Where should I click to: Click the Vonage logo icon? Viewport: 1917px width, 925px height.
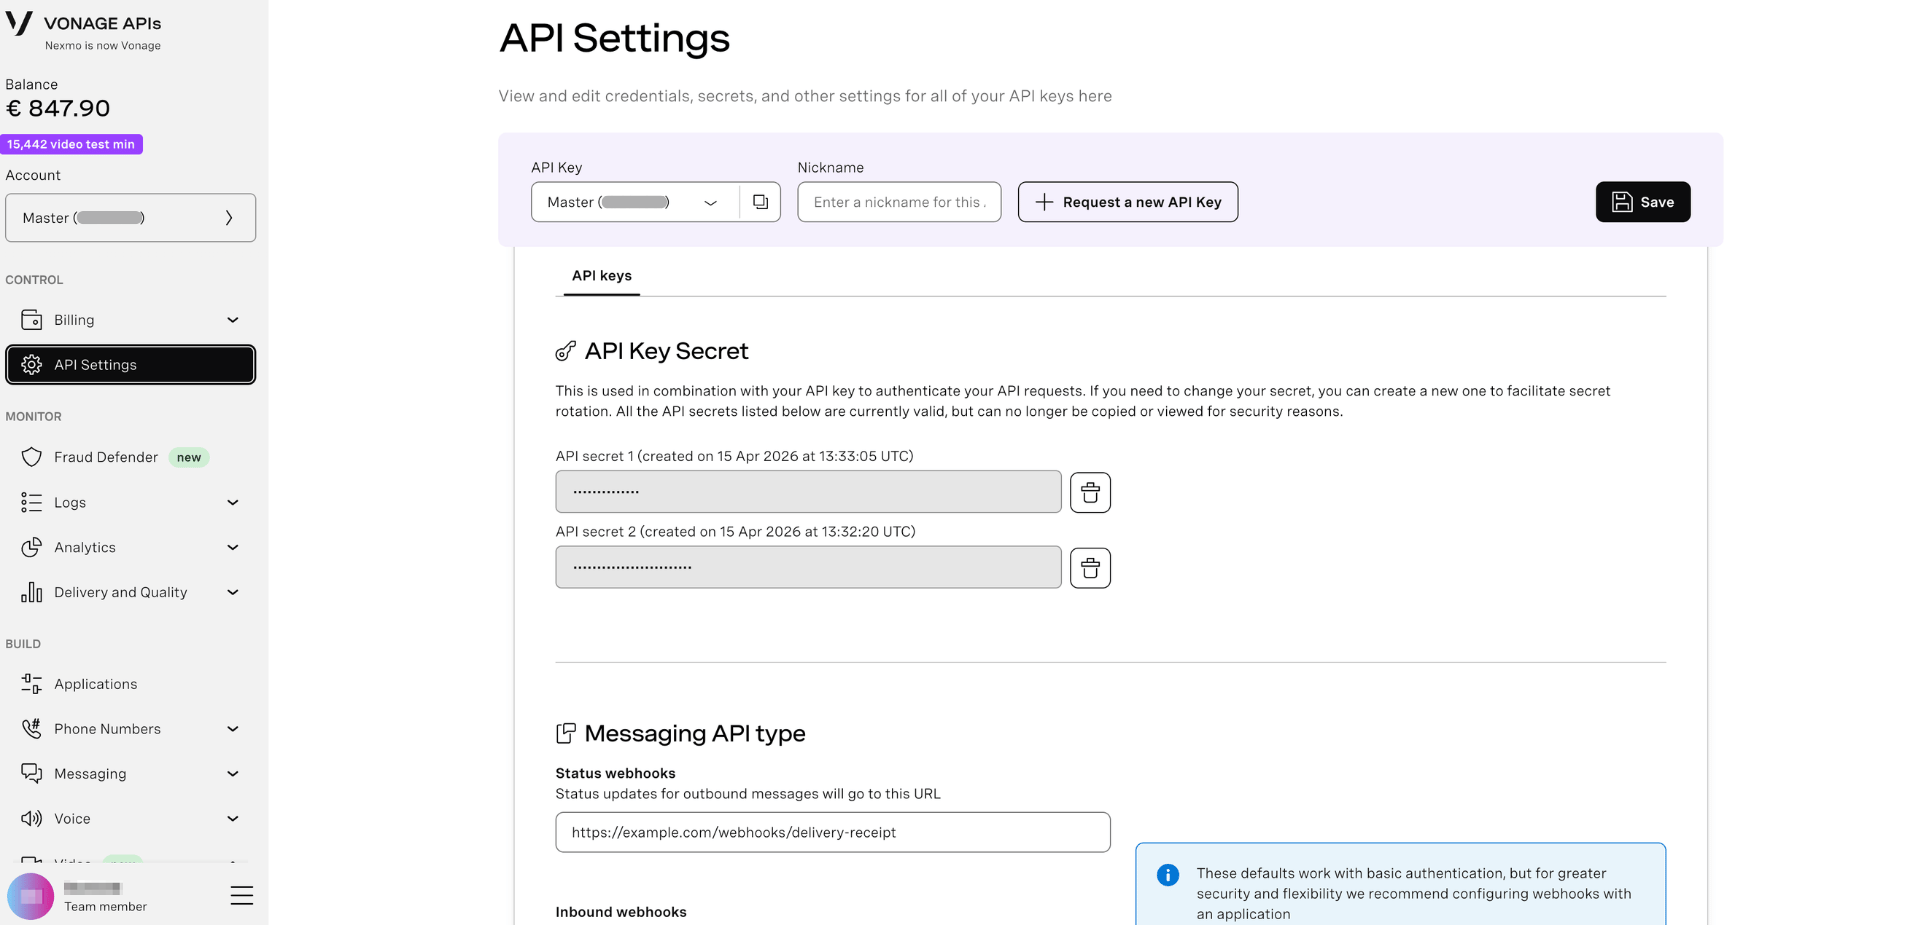tap(19, 23)
